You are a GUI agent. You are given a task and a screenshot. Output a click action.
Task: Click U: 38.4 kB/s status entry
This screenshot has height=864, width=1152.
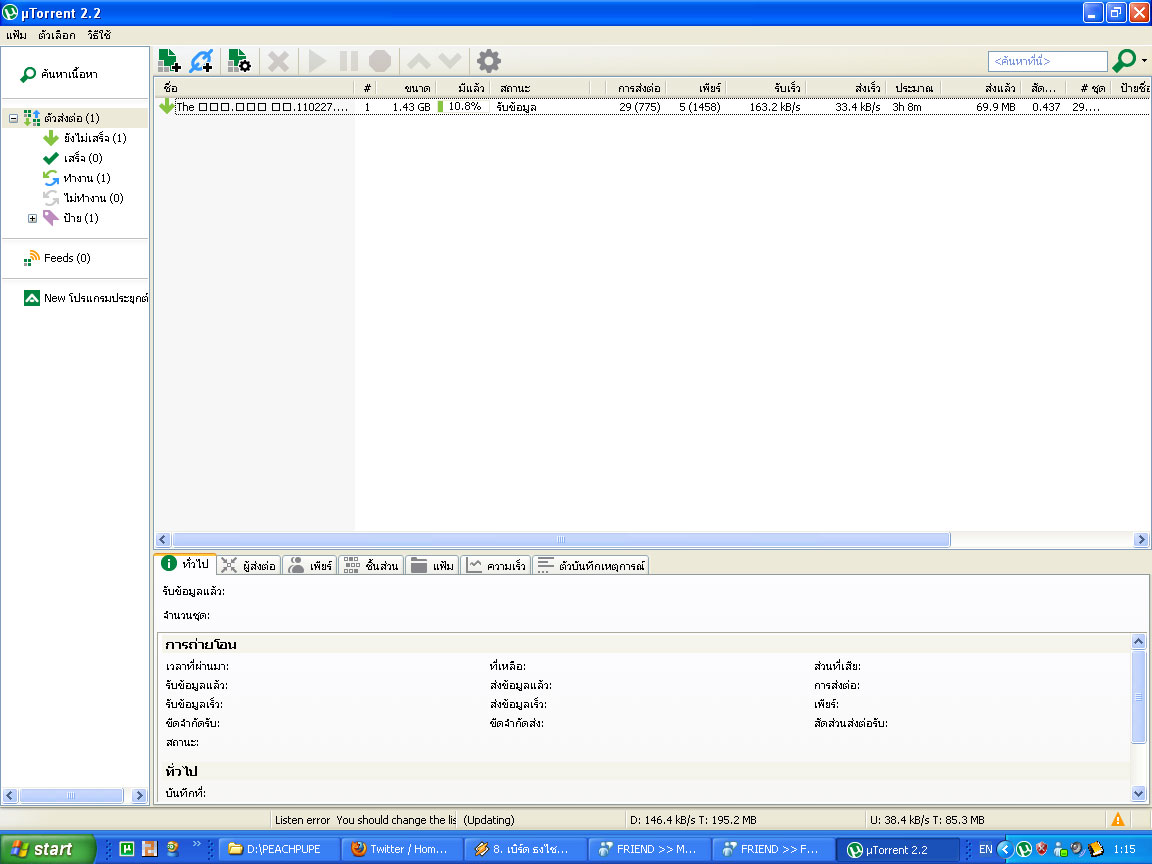(927, 820)
